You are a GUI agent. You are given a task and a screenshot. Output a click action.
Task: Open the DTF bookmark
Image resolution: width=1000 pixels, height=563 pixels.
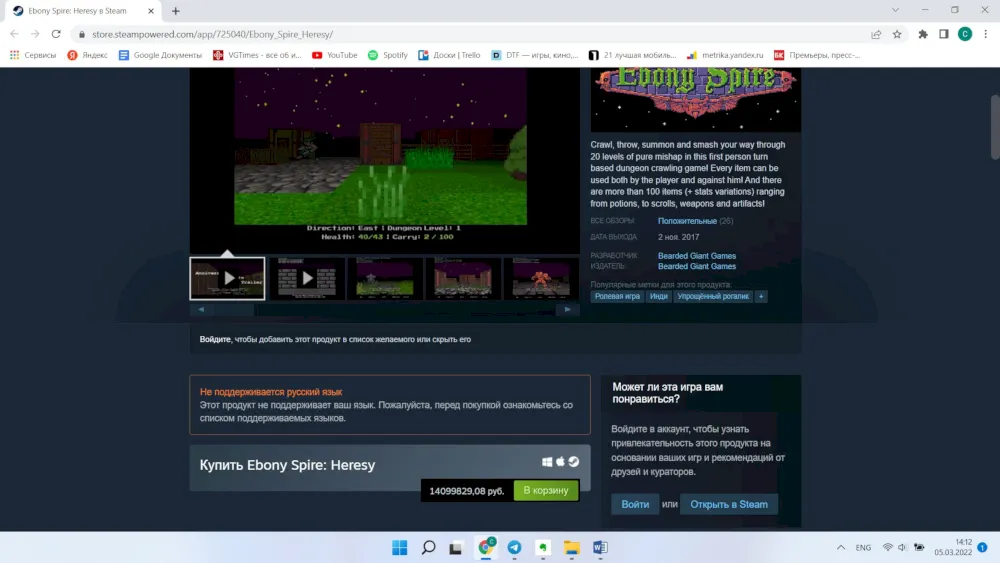coord(534,55)
